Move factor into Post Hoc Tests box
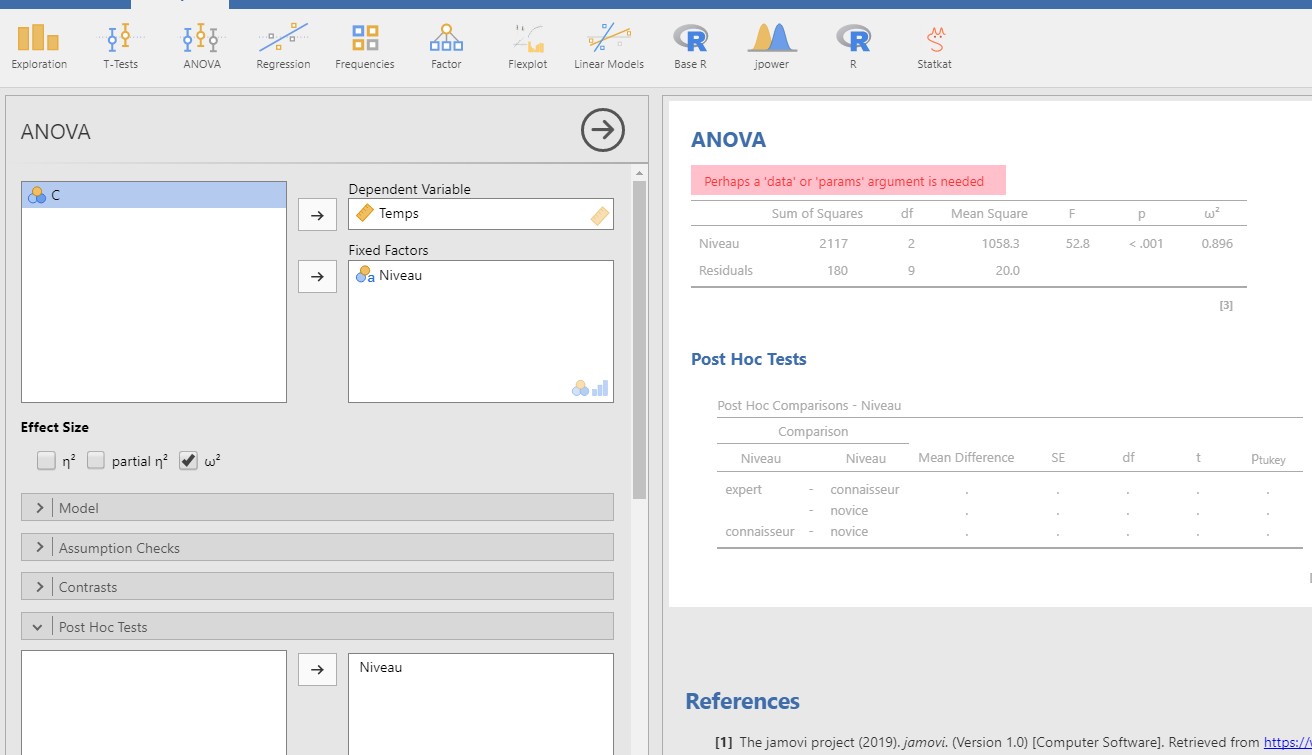 317,669
